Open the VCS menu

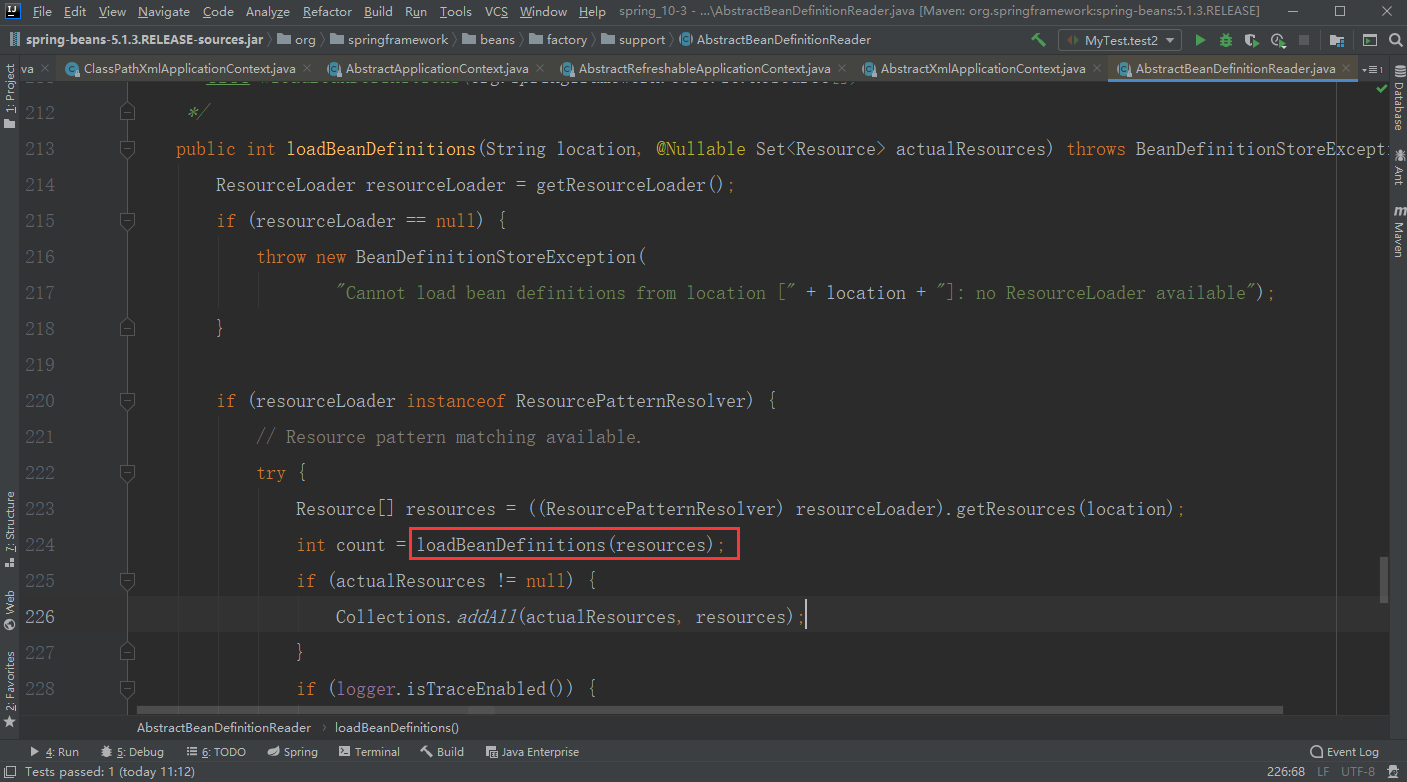[496, 11]
